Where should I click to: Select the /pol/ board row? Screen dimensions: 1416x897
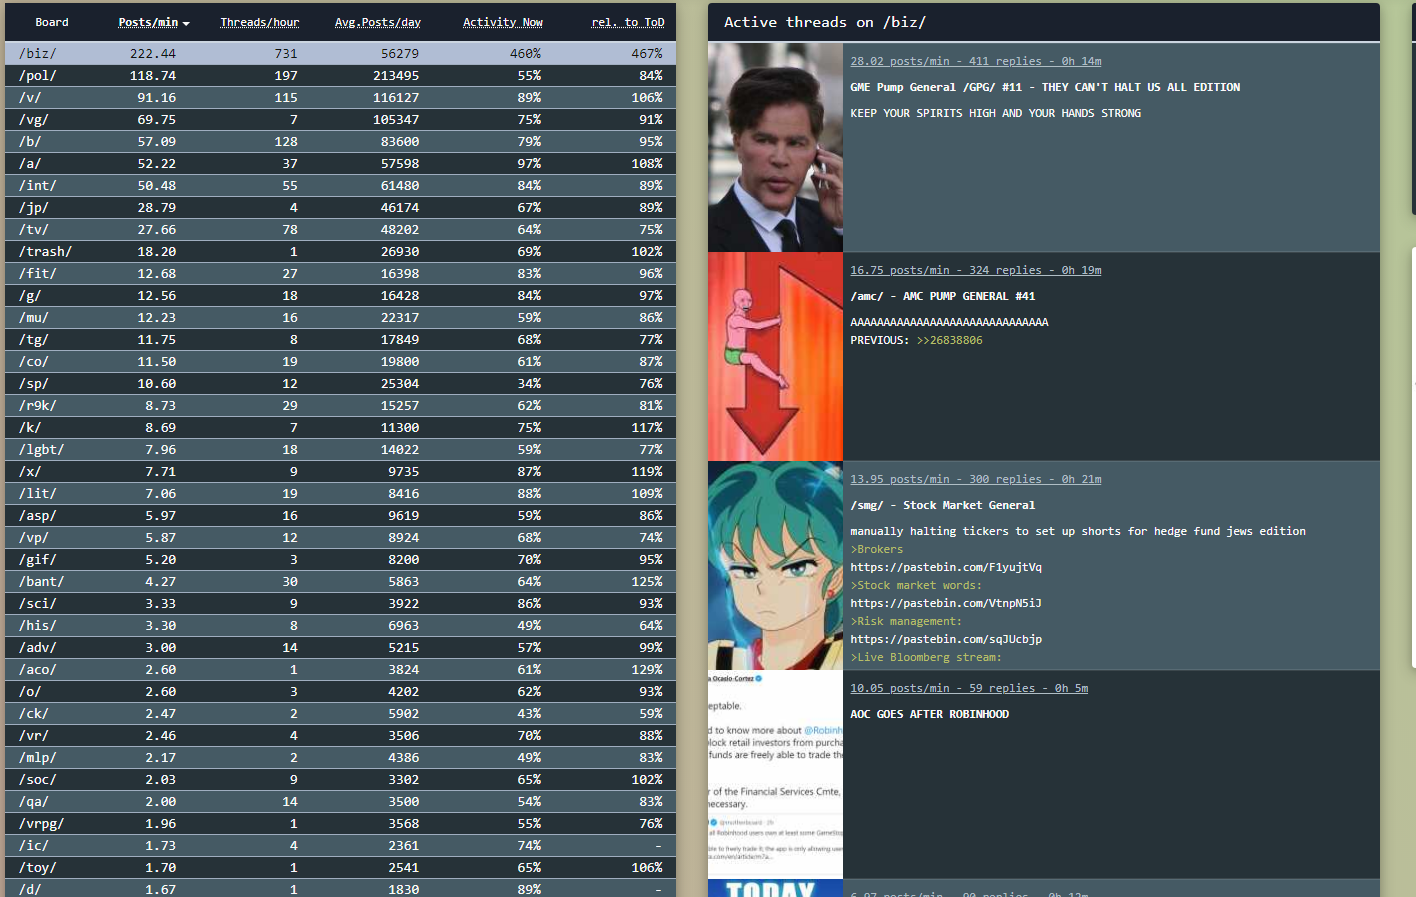point(340,75)
